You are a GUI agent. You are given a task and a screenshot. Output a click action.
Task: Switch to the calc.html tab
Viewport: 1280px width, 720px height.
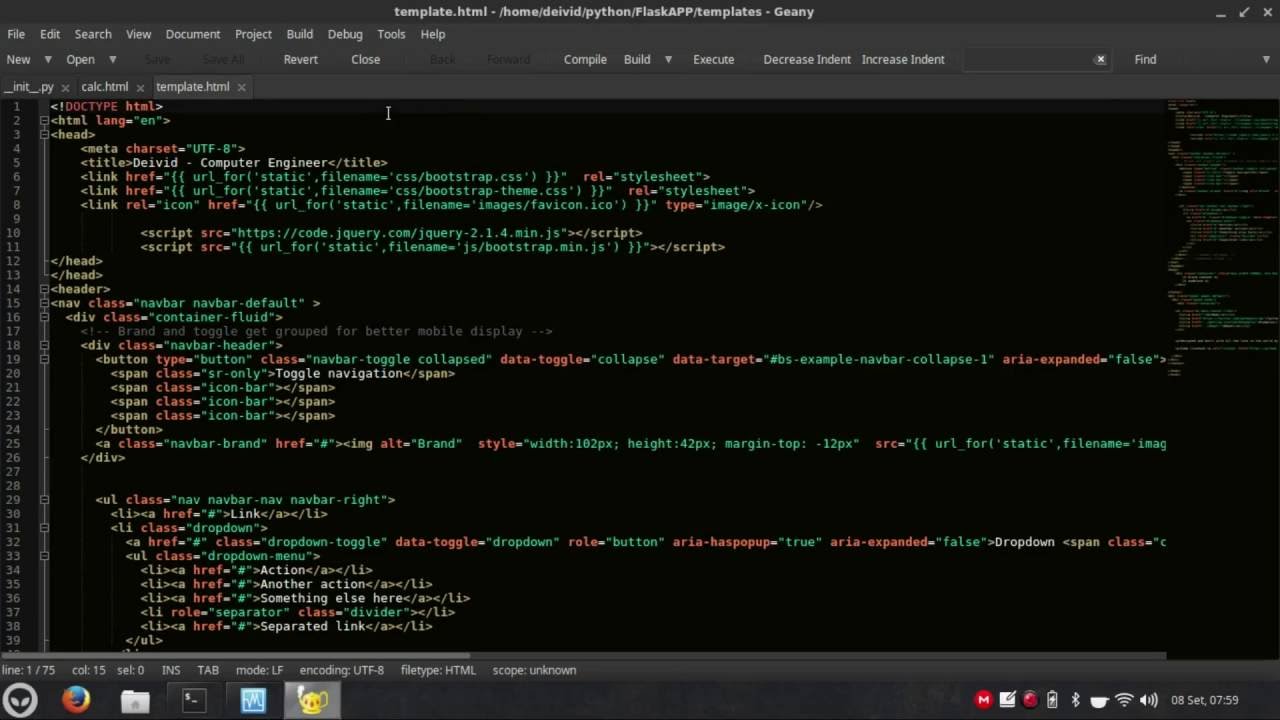click(105, 87)
